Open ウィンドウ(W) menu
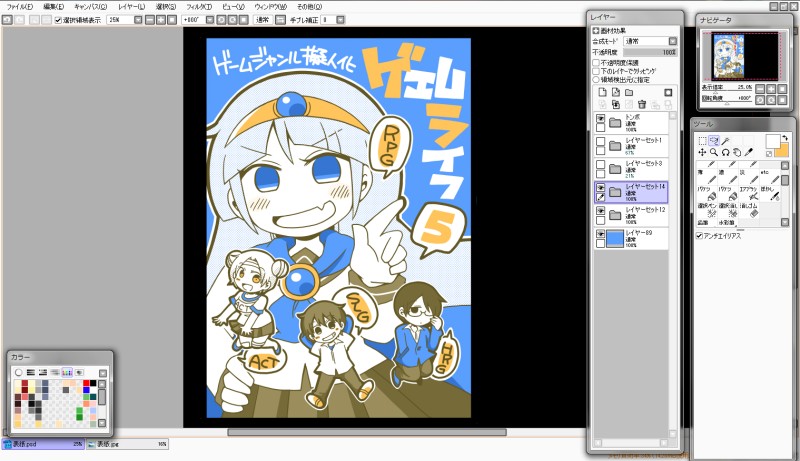 coord(270,7)
